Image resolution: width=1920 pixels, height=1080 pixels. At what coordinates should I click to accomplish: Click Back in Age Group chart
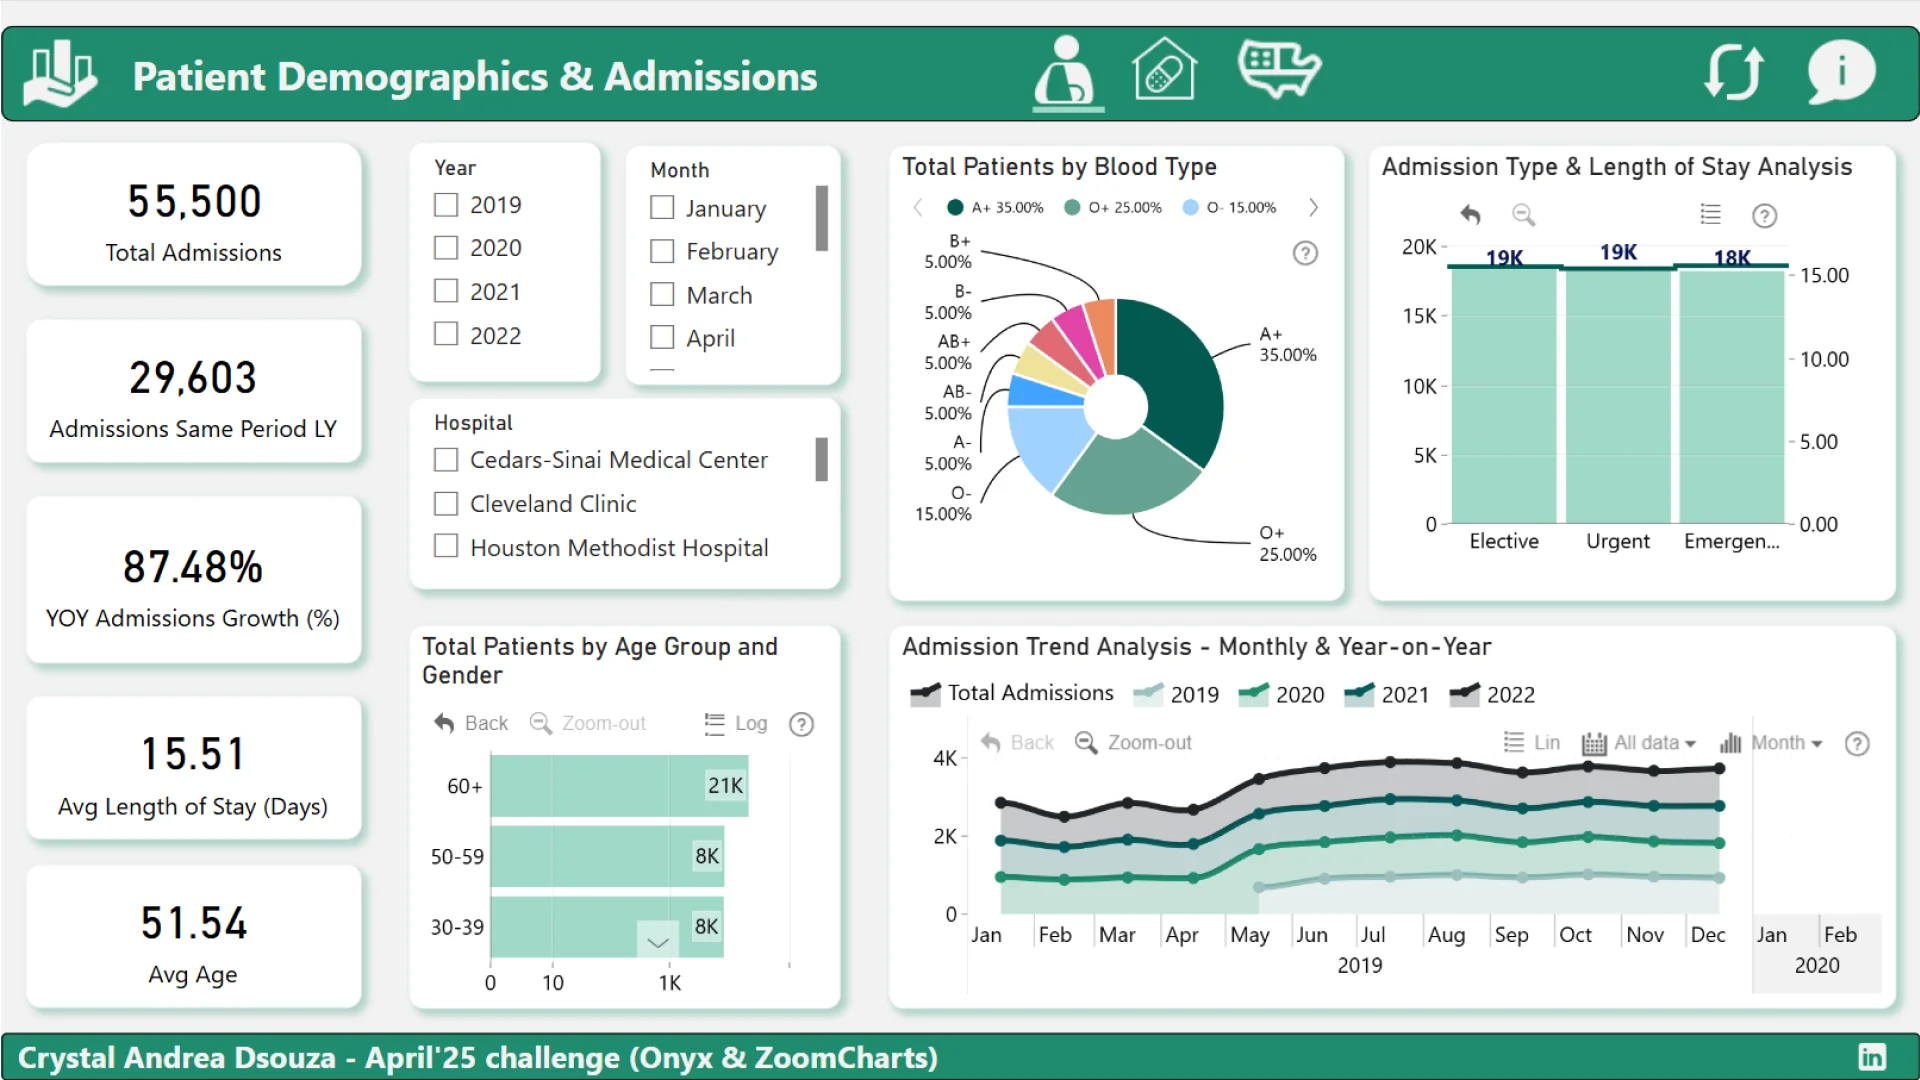[472, 723]
